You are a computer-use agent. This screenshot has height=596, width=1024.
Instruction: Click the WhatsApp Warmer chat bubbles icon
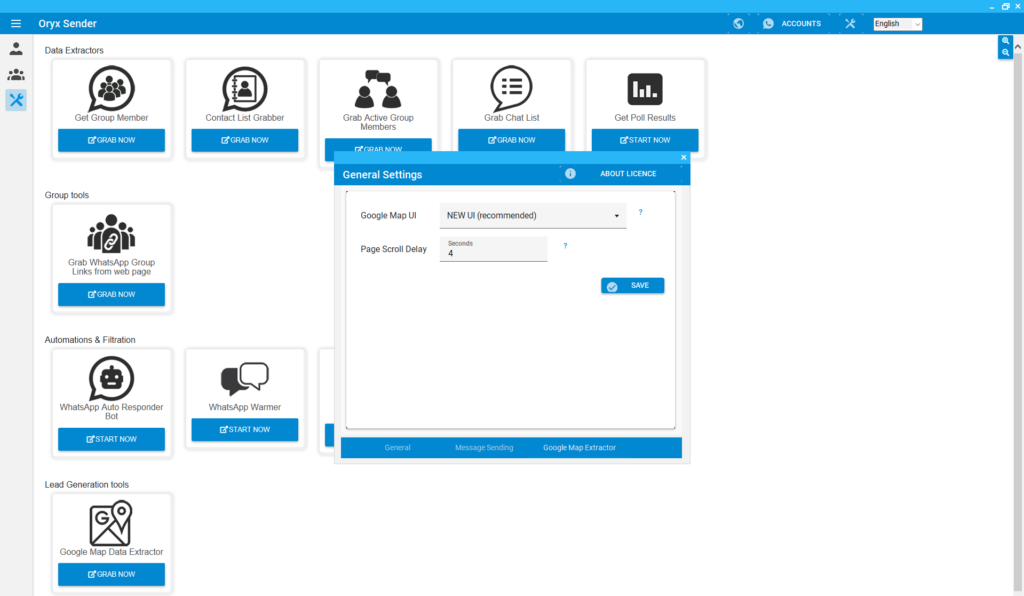(245, 379)
